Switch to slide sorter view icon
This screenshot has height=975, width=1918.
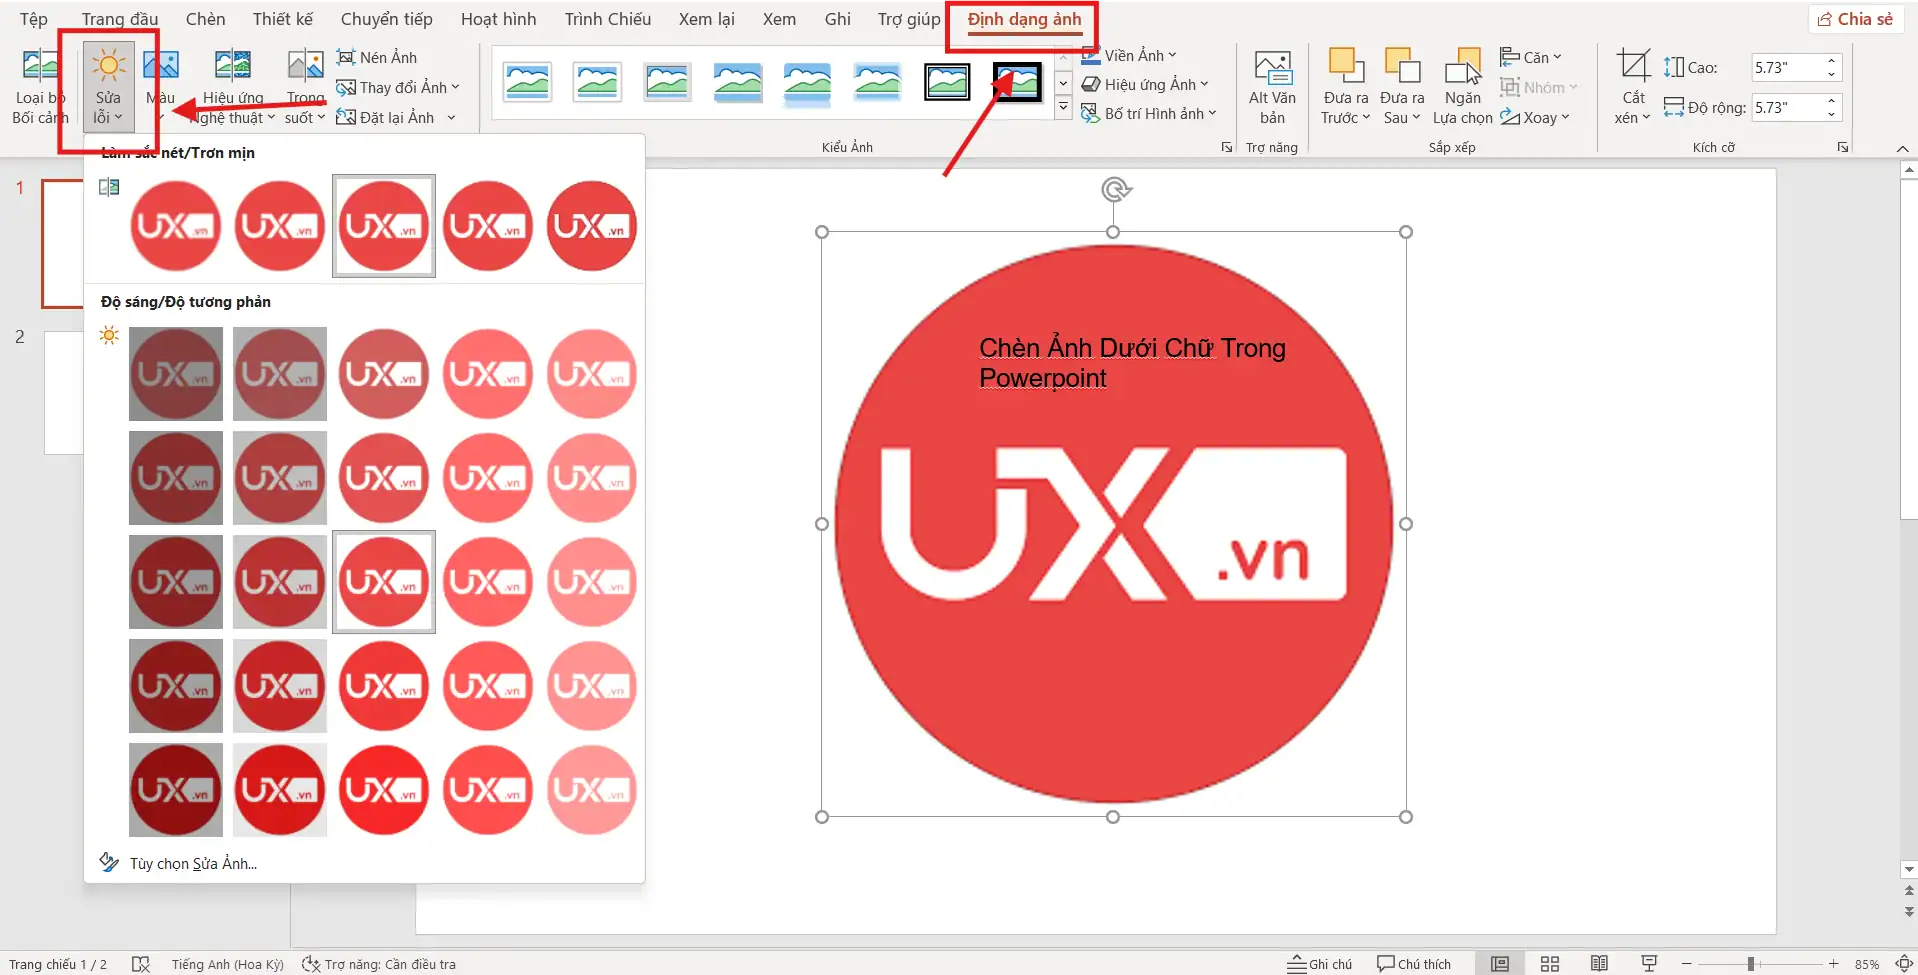[1549, 964]
